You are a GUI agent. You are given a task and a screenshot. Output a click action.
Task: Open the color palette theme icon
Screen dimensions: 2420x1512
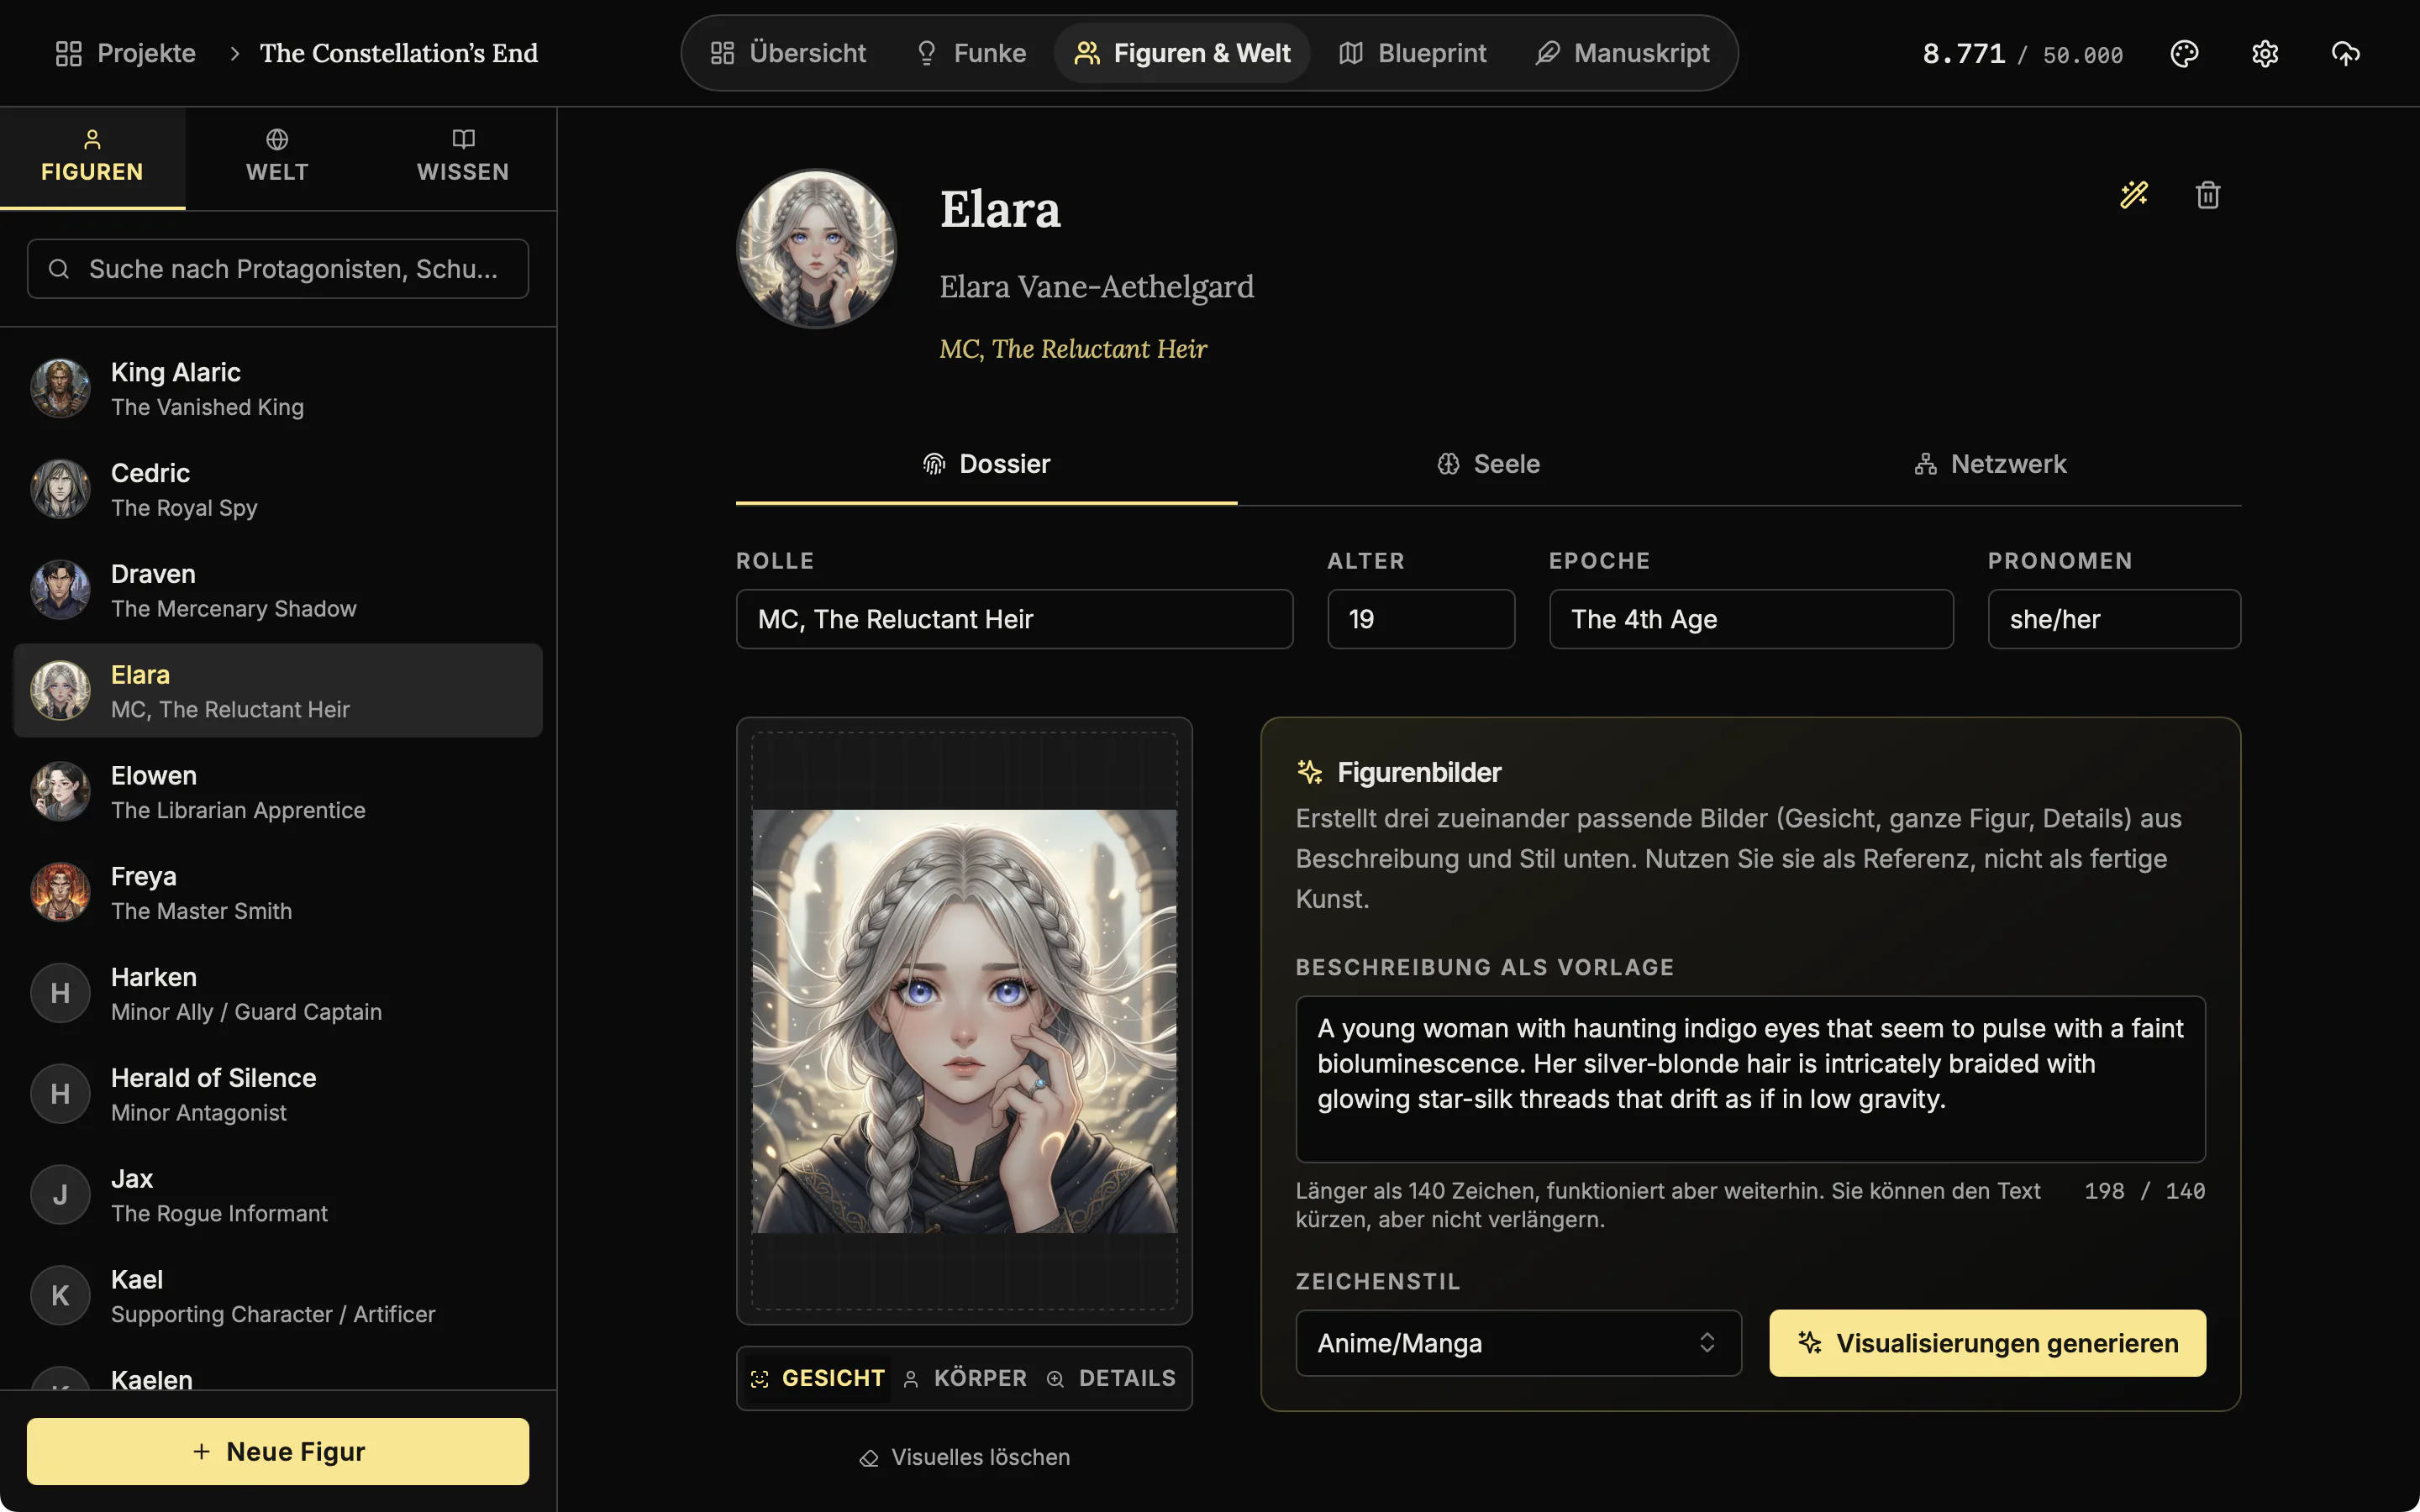tap(2184, 53)
